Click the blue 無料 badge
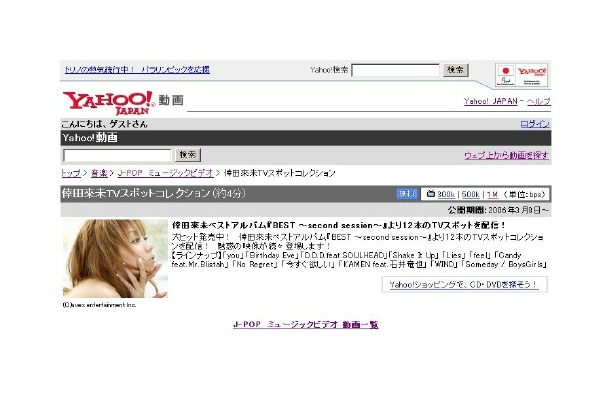 tap(406, 194)
